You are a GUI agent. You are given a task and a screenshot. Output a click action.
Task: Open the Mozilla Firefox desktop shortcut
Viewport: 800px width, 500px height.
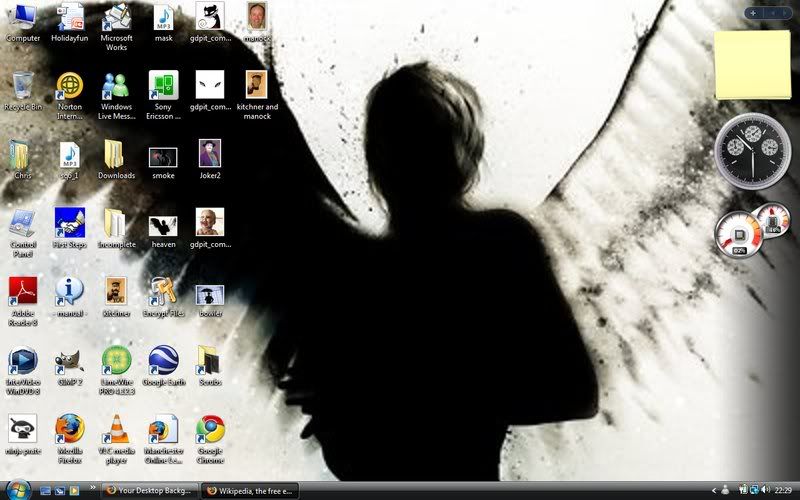[70, 428]
